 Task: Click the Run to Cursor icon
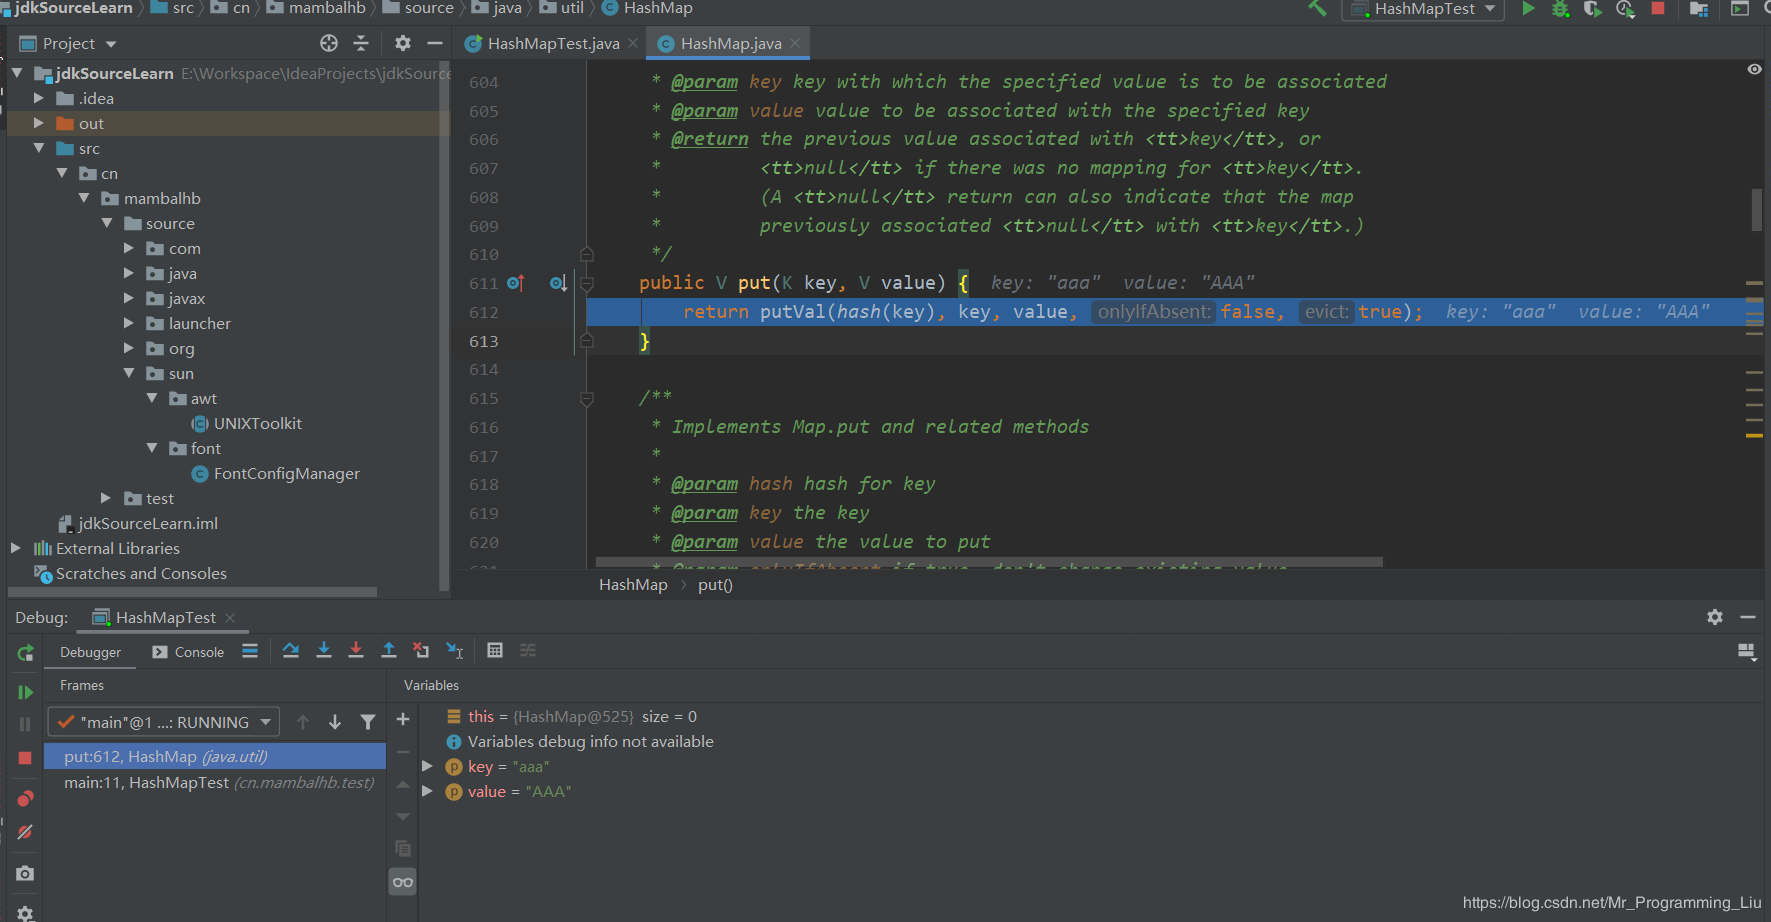[454, 651]
